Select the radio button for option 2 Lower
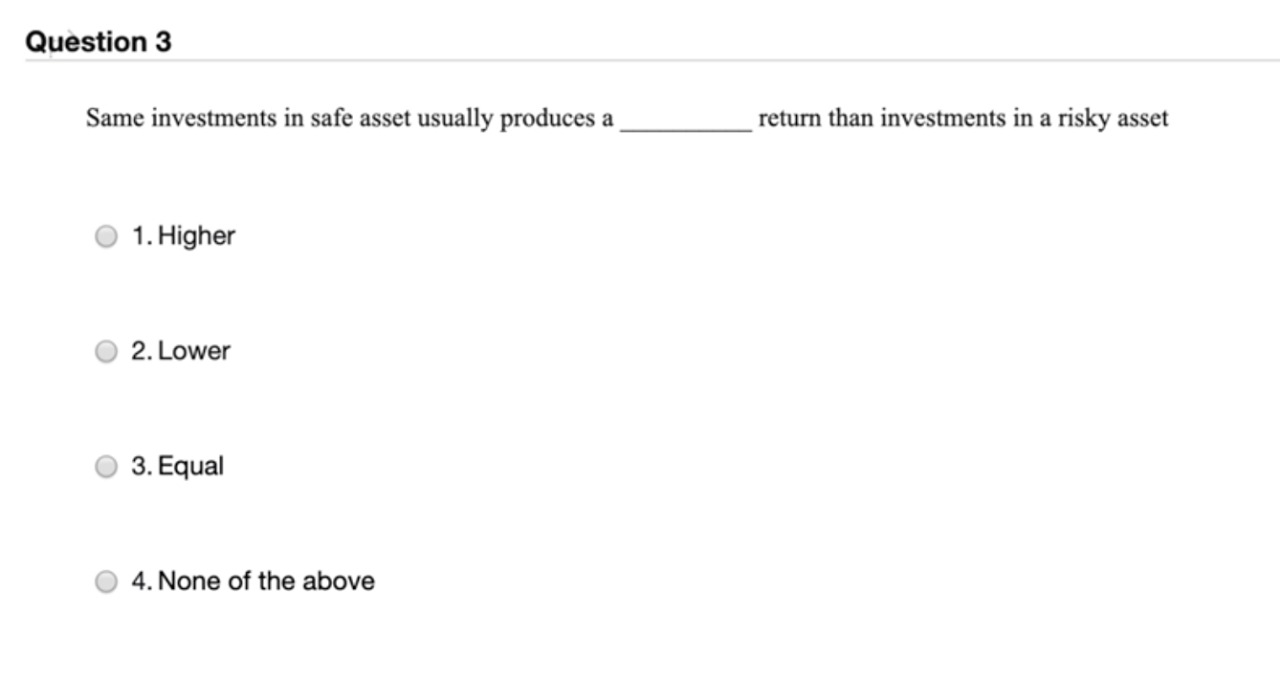 pos(105,351)
